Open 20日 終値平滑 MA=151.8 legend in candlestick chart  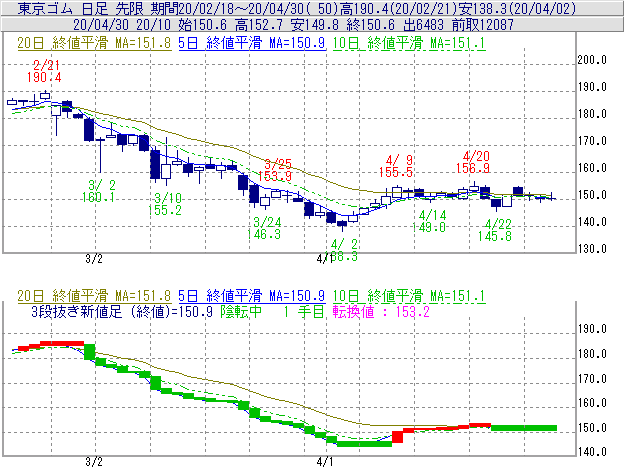pyautogui.click(x=94, y=43)
